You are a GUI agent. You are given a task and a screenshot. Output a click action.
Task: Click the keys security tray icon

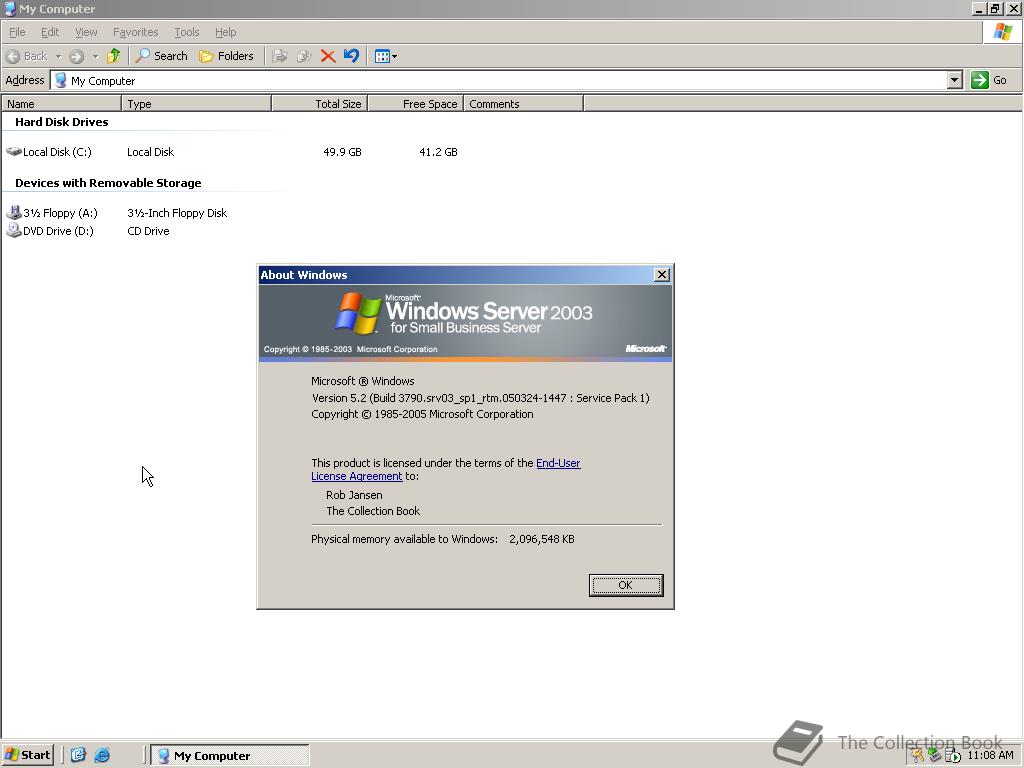point(918,756)
